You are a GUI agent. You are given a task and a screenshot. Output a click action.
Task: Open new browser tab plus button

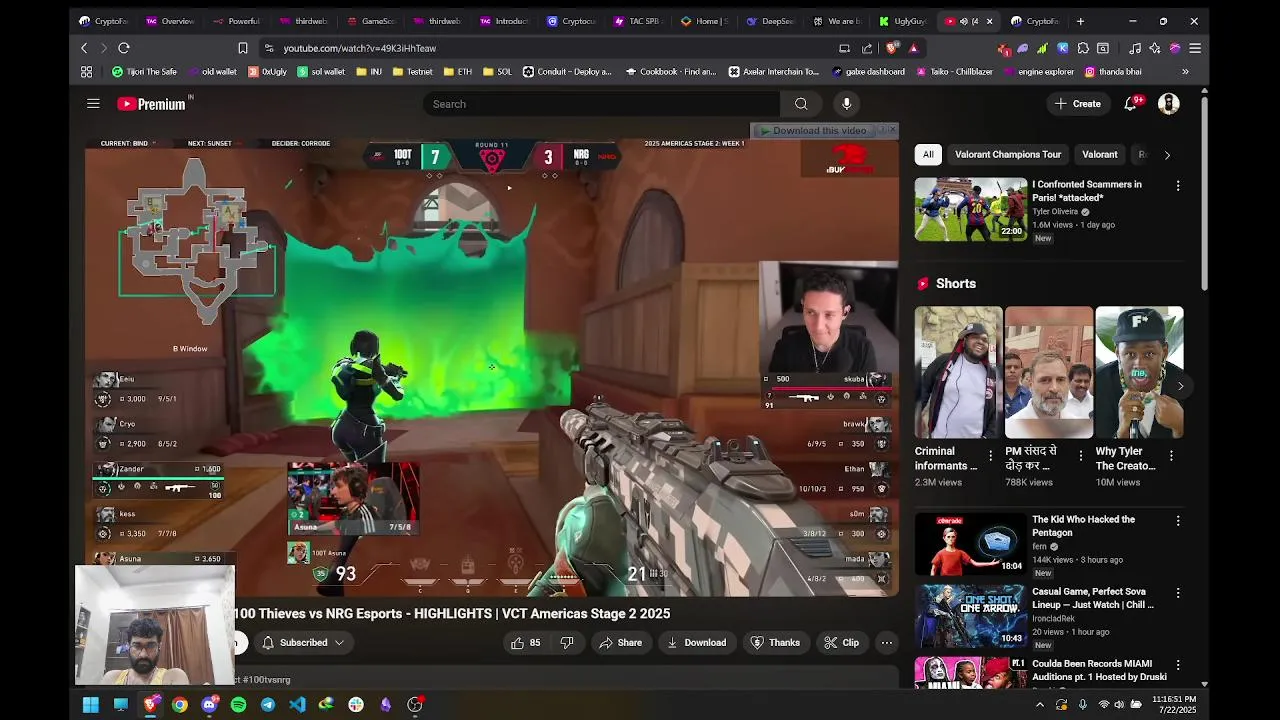pyautogui.click(x=1080, y=21)
